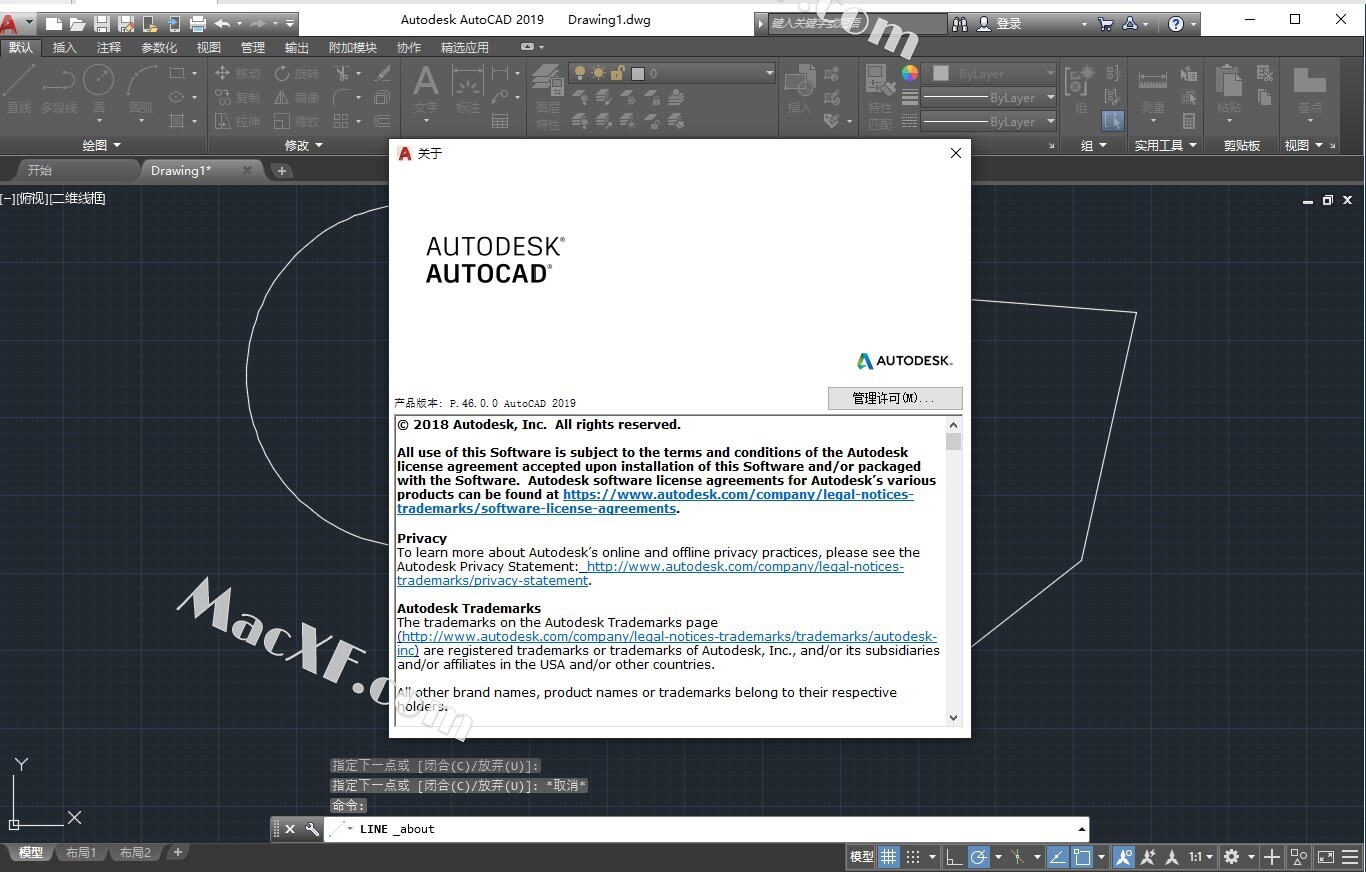Click the Paste (粘贴) icon
This screenshot has height=872, width=1366.
pyautogui.click(x=1229, y=89)
